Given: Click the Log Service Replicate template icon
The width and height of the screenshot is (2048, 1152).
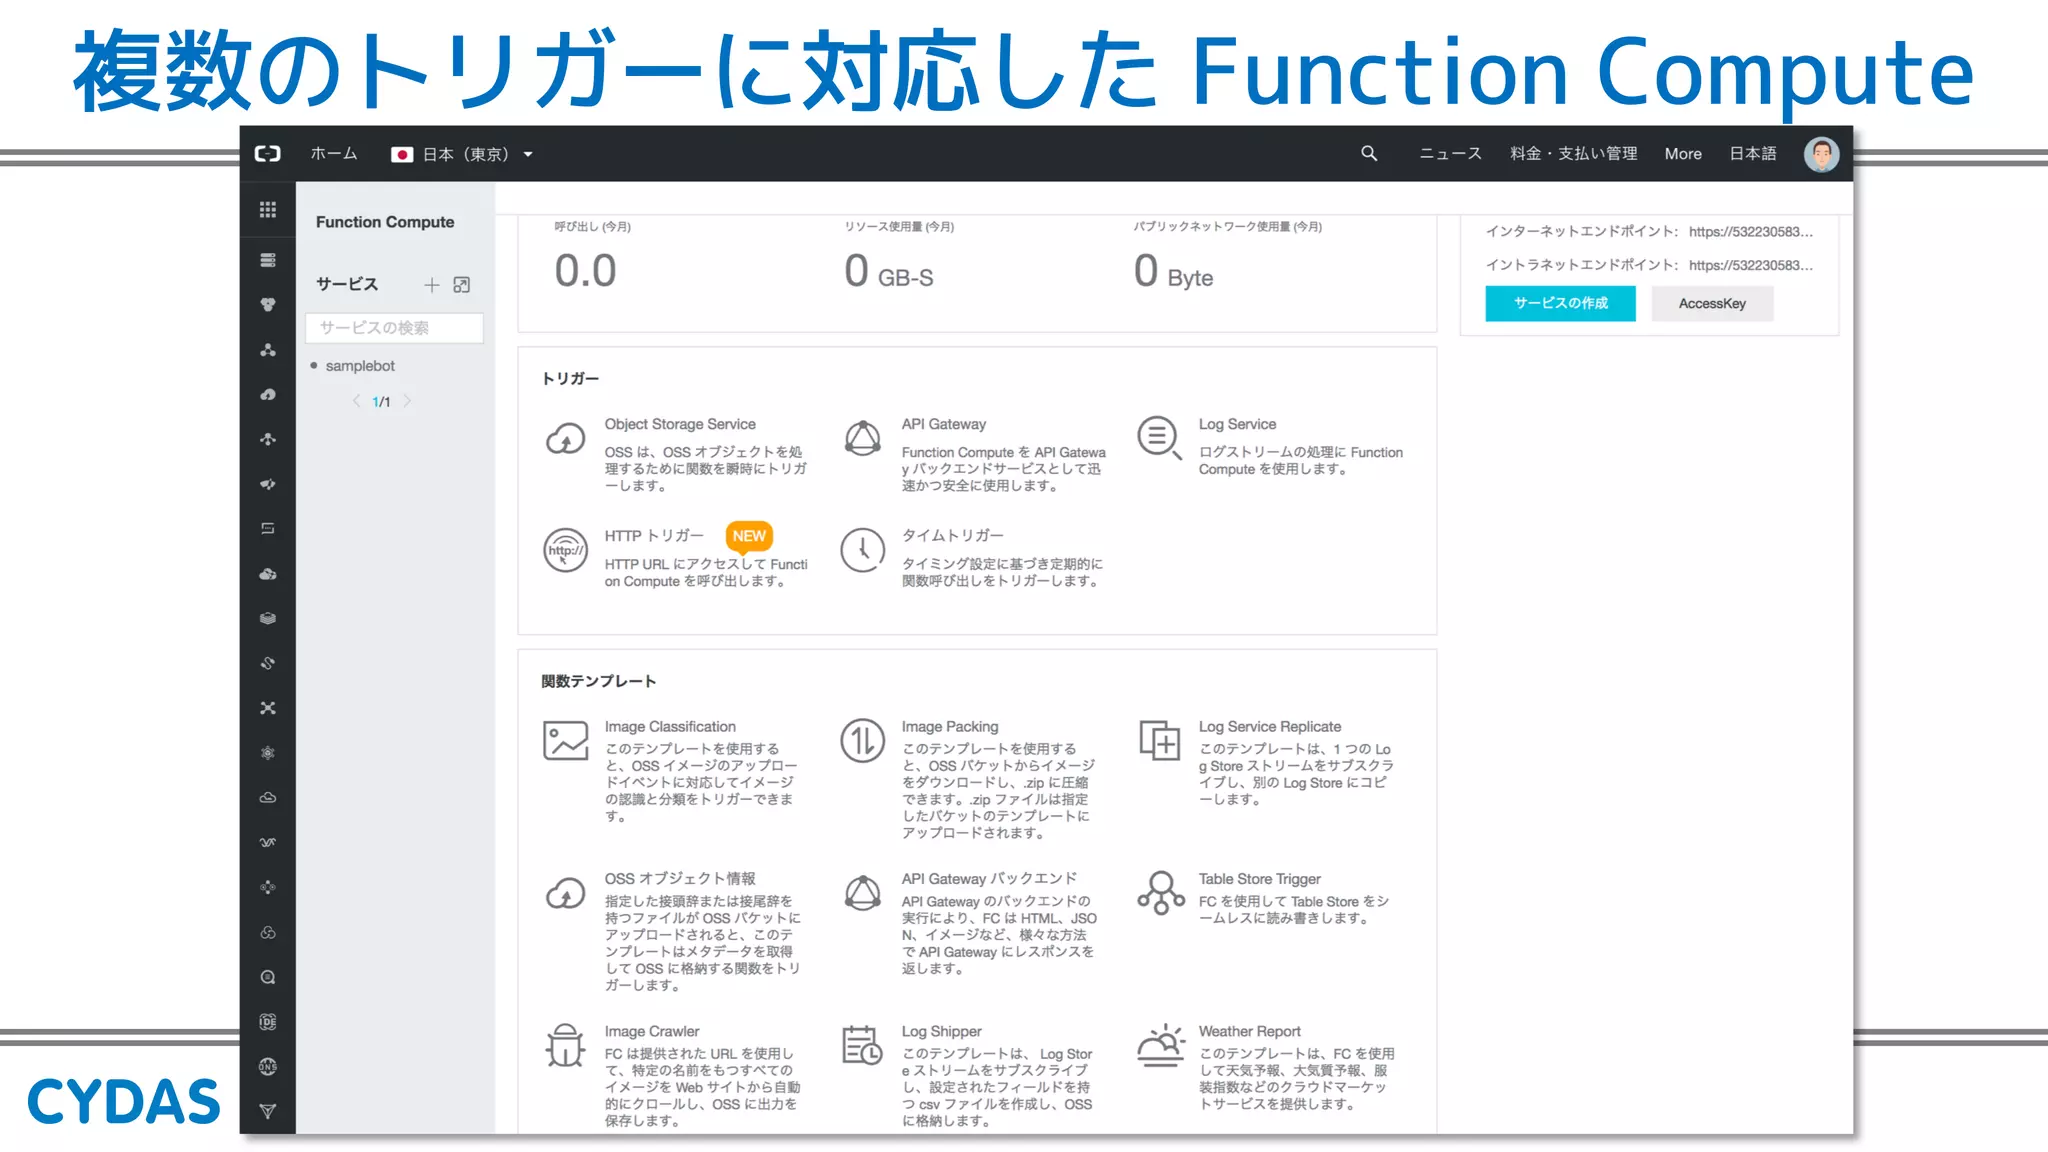Looking at the screenshot, I should coord(1160,740).
